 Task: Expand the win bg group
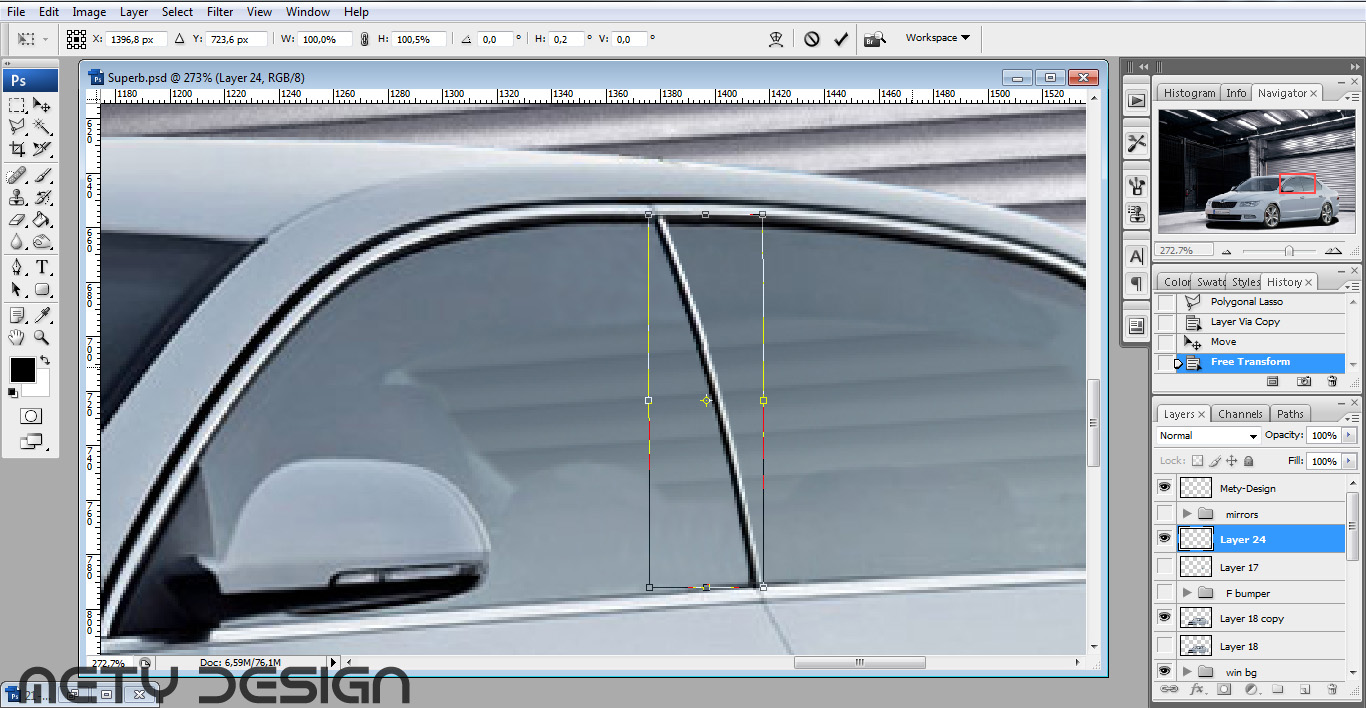pyautogui.click(x=1187, y=671)
